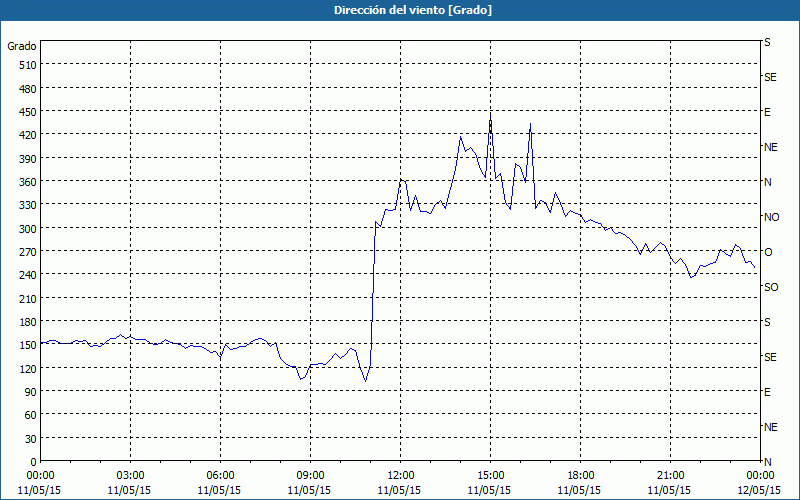Click the 03:00 time label
This screenshot has width=800, height=500.
(x=131, y=476)
